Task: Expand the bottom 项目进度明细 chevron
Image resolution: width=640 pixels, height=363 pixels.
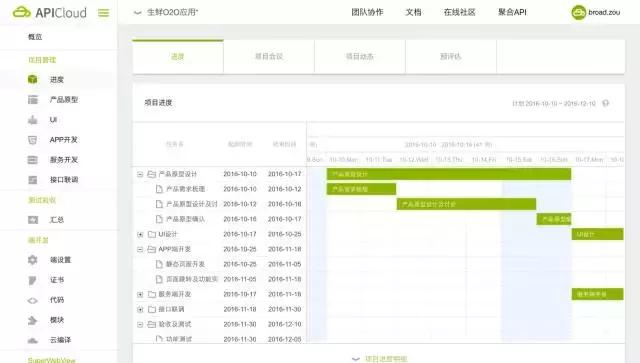Action: [356, 359]
